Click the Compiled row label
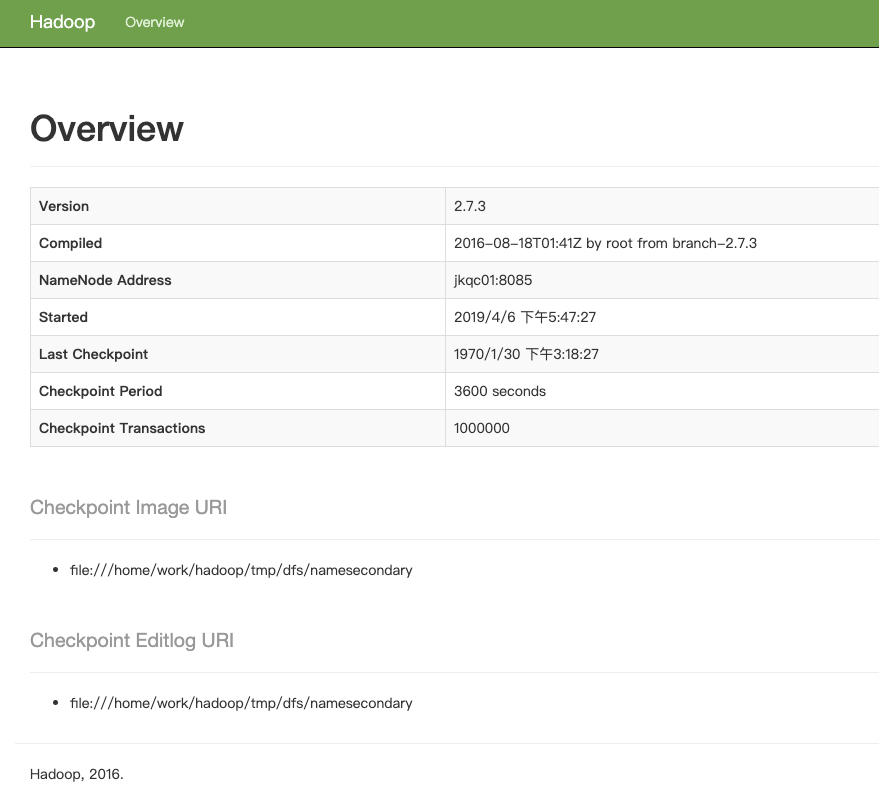Image resolution: width=879 pixels, height=801 pixels. coord(71,243)
